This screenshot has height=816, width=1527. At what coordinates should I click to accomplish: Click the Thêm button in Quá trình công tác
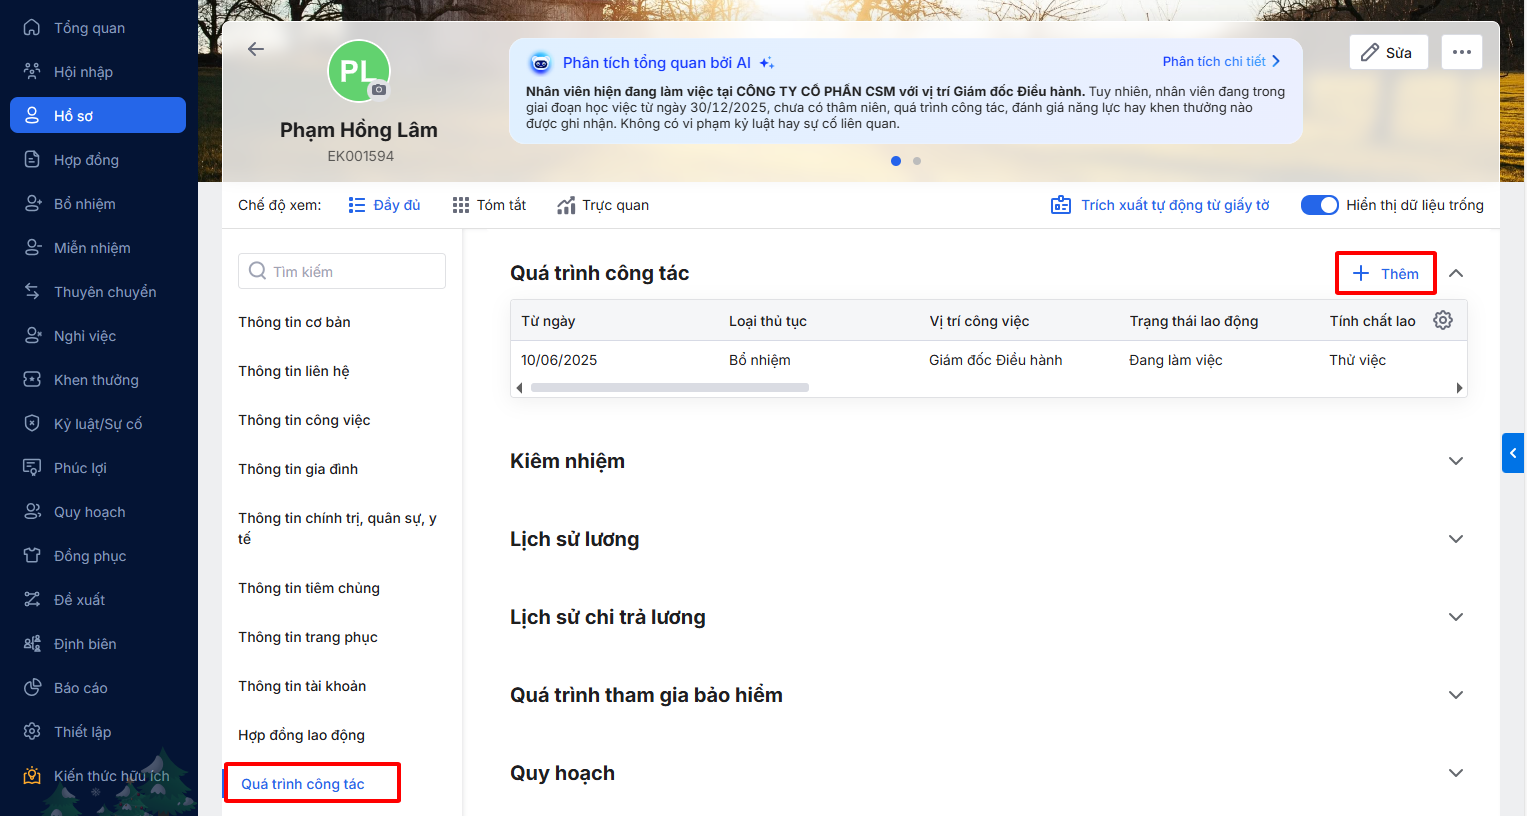1386,273
